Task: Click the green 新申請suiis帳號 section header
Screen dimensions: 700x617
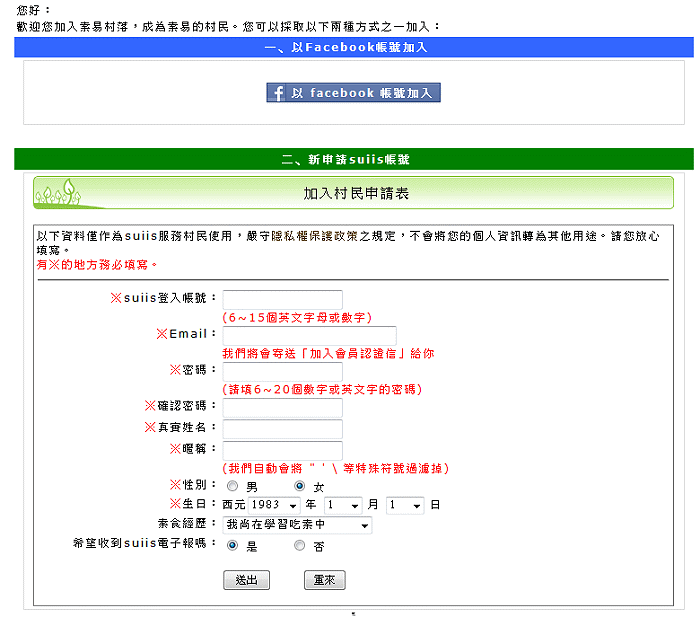Action: click(353, 159)
